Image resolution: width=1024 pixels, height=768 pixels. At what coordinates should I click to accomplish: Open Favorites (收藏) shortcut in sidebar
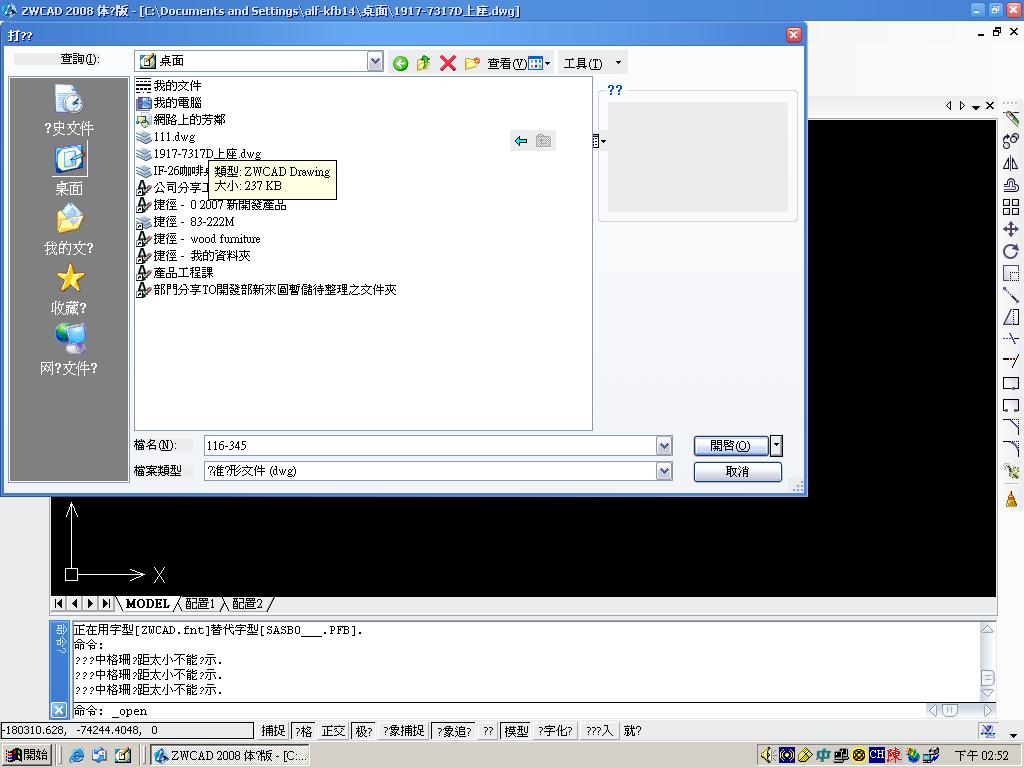[69, 289]
